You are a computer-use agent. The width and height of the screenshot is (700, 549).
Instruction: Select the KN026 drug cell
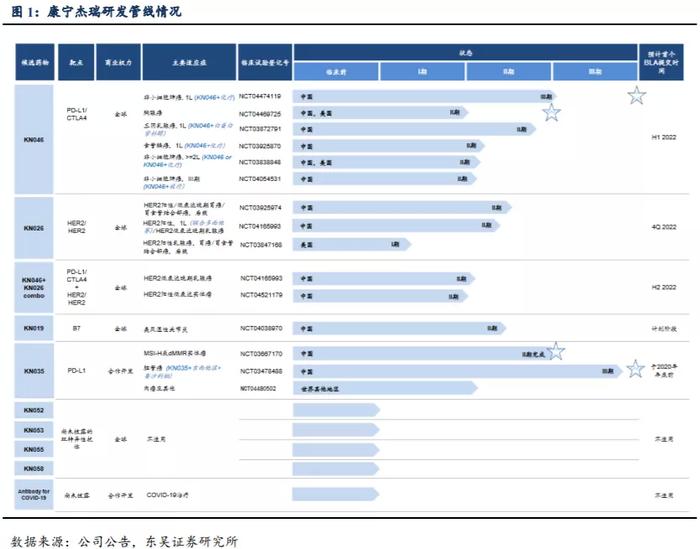point(34,228)
